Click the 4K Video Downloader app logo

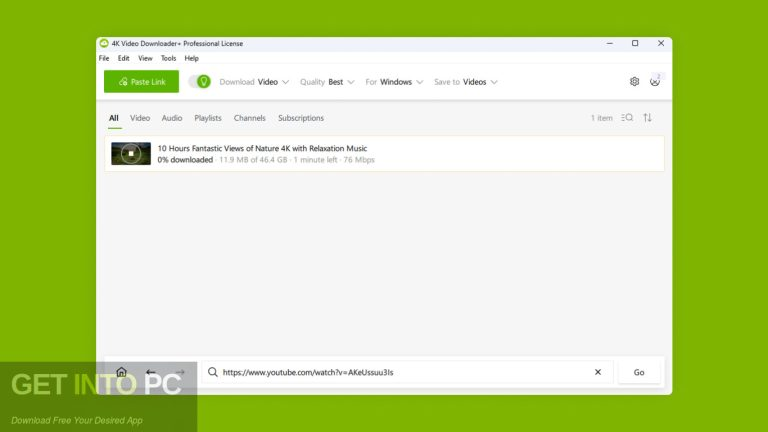click(x=104, y=44)
